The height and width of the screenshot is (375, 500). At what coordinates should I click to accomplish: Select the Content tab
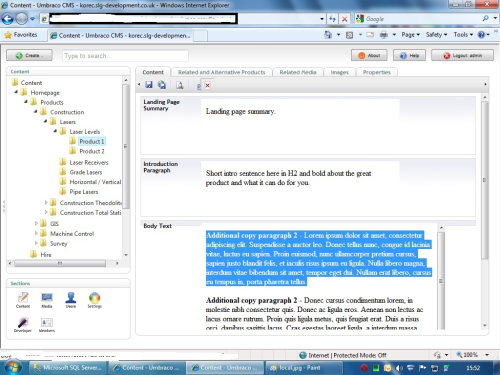point(153,72)
